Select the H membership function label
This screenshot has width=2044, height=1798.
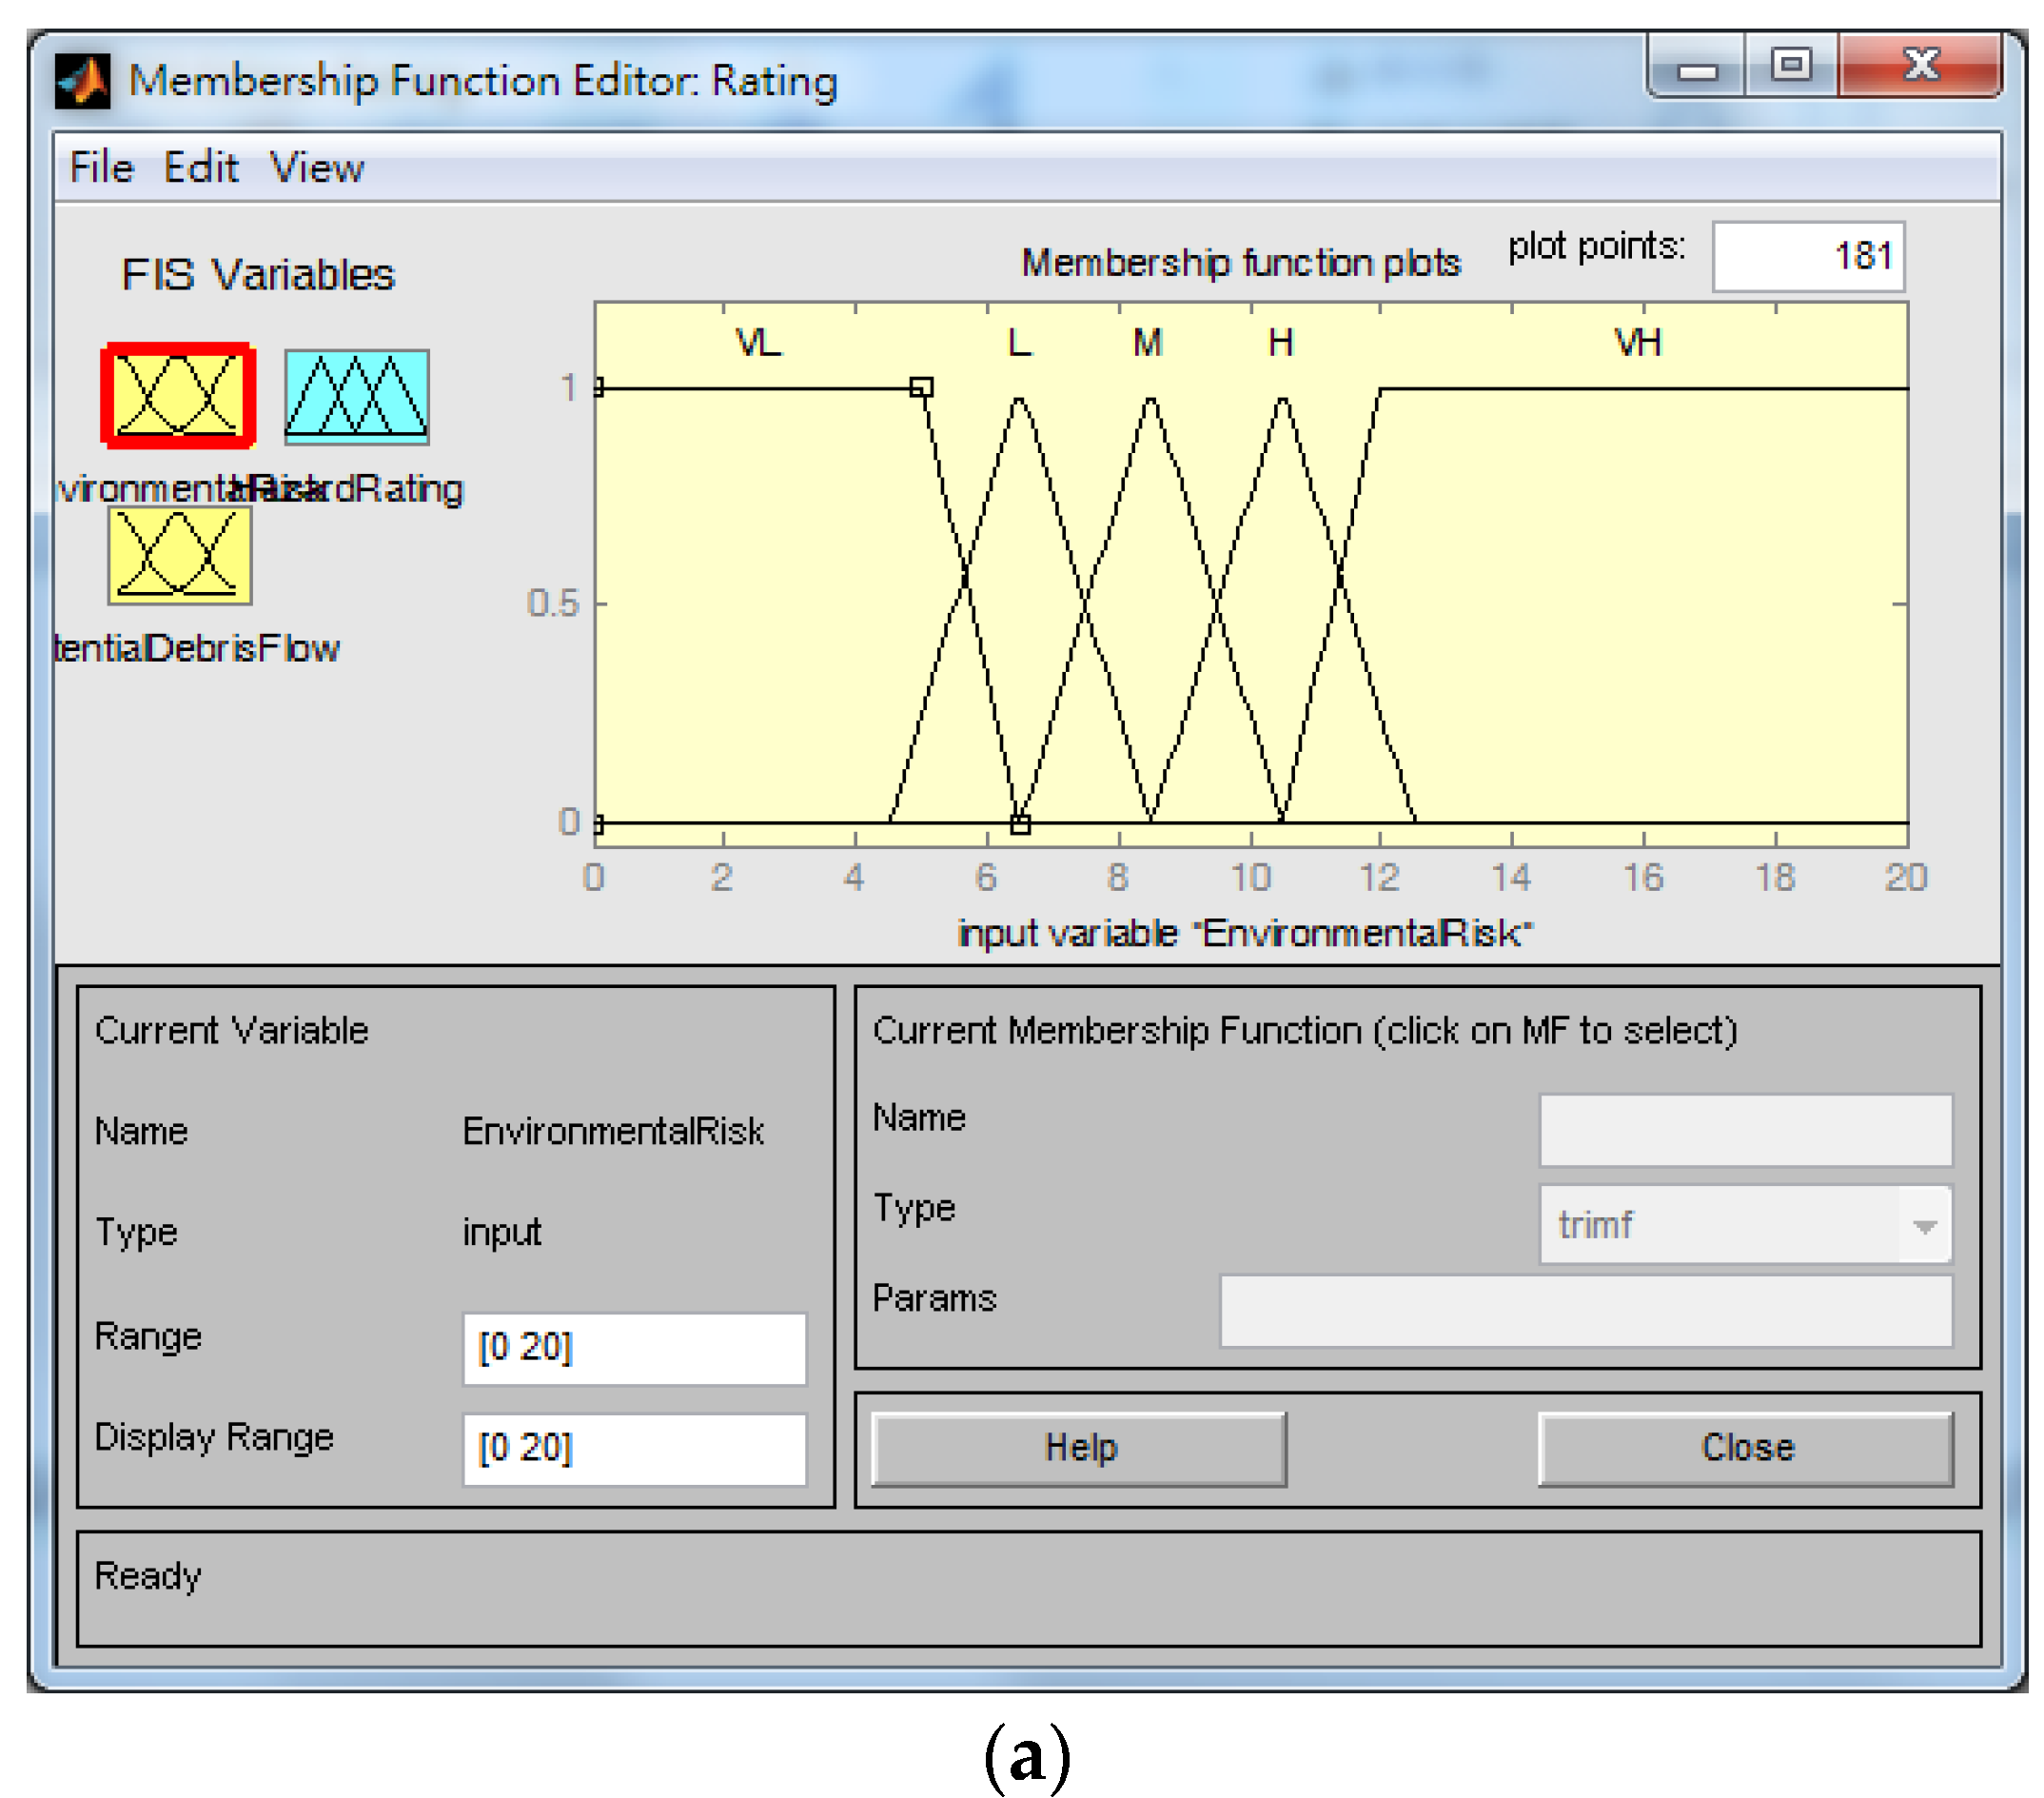click(1280, 343)
